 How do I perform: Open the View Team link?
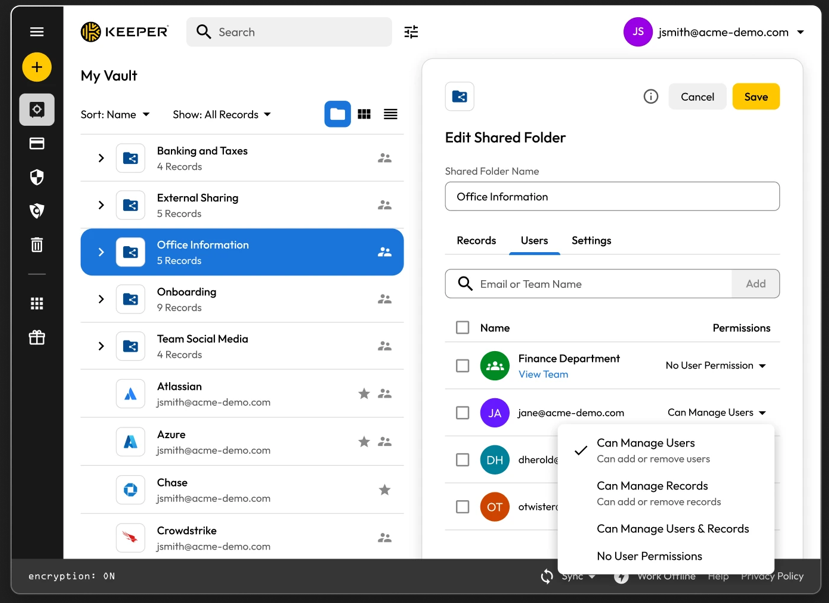[x=543, y=375]
